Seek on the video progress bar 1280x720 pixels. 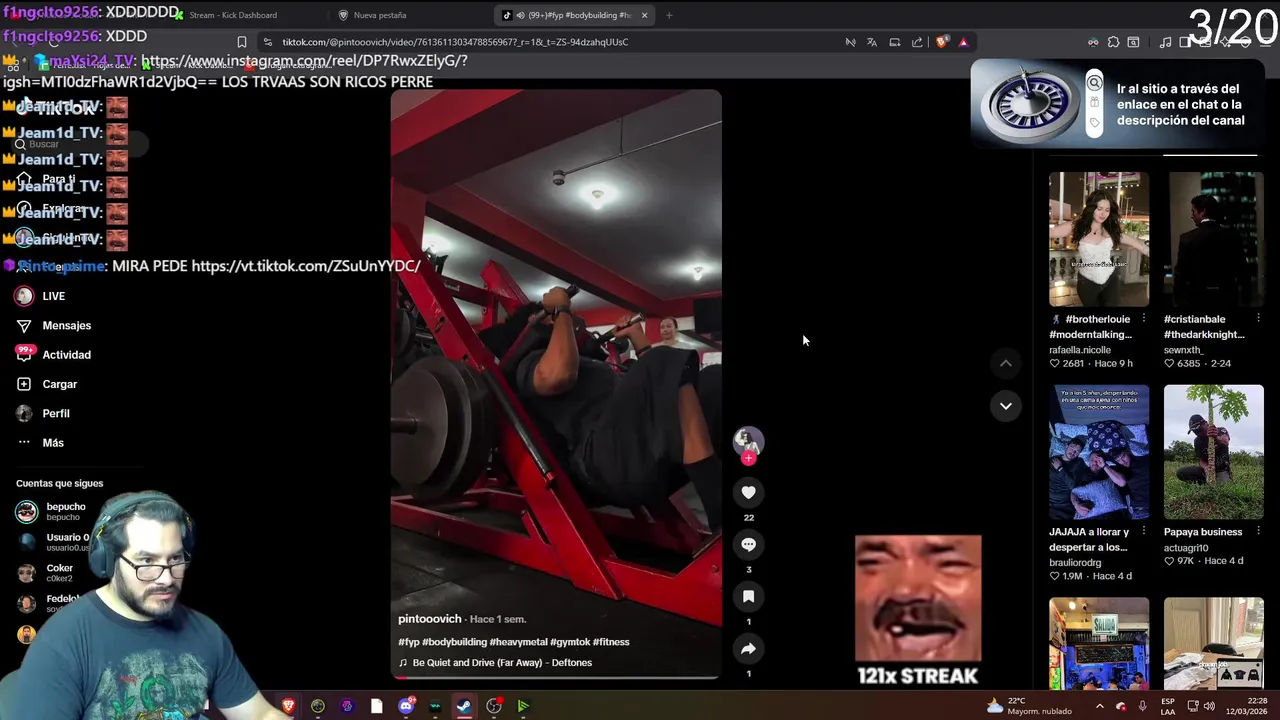556,678
